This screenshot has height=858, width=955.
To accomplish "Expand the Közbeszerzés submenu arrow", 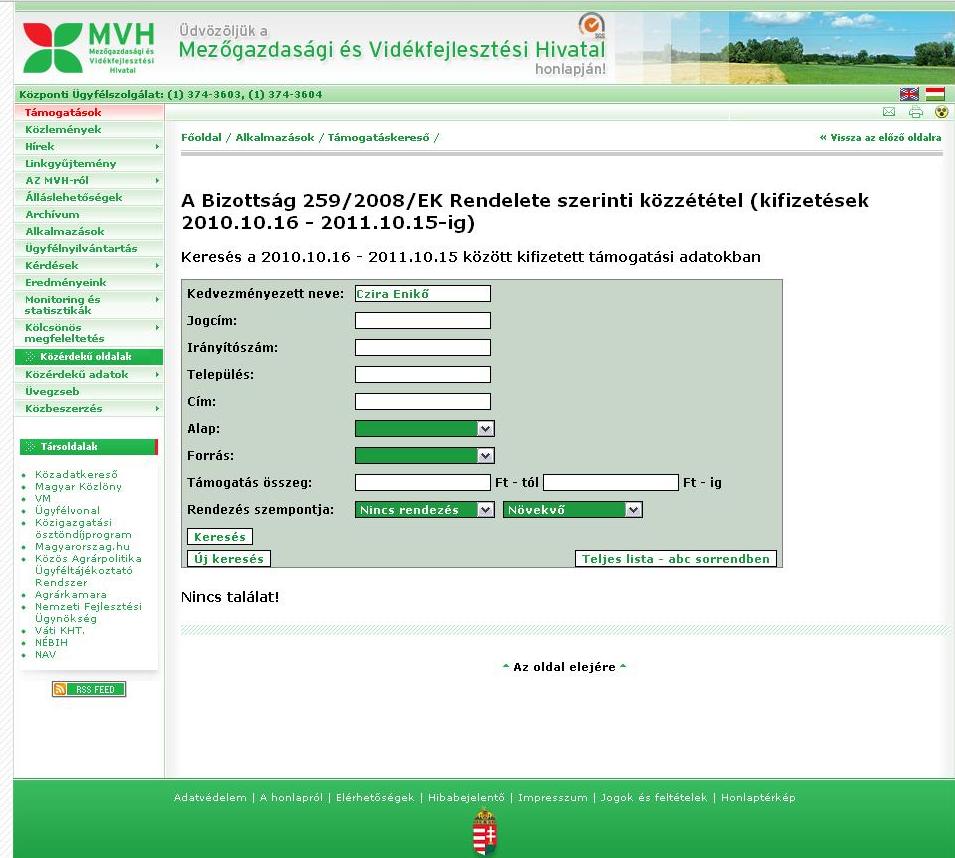I will coord(157,409).
